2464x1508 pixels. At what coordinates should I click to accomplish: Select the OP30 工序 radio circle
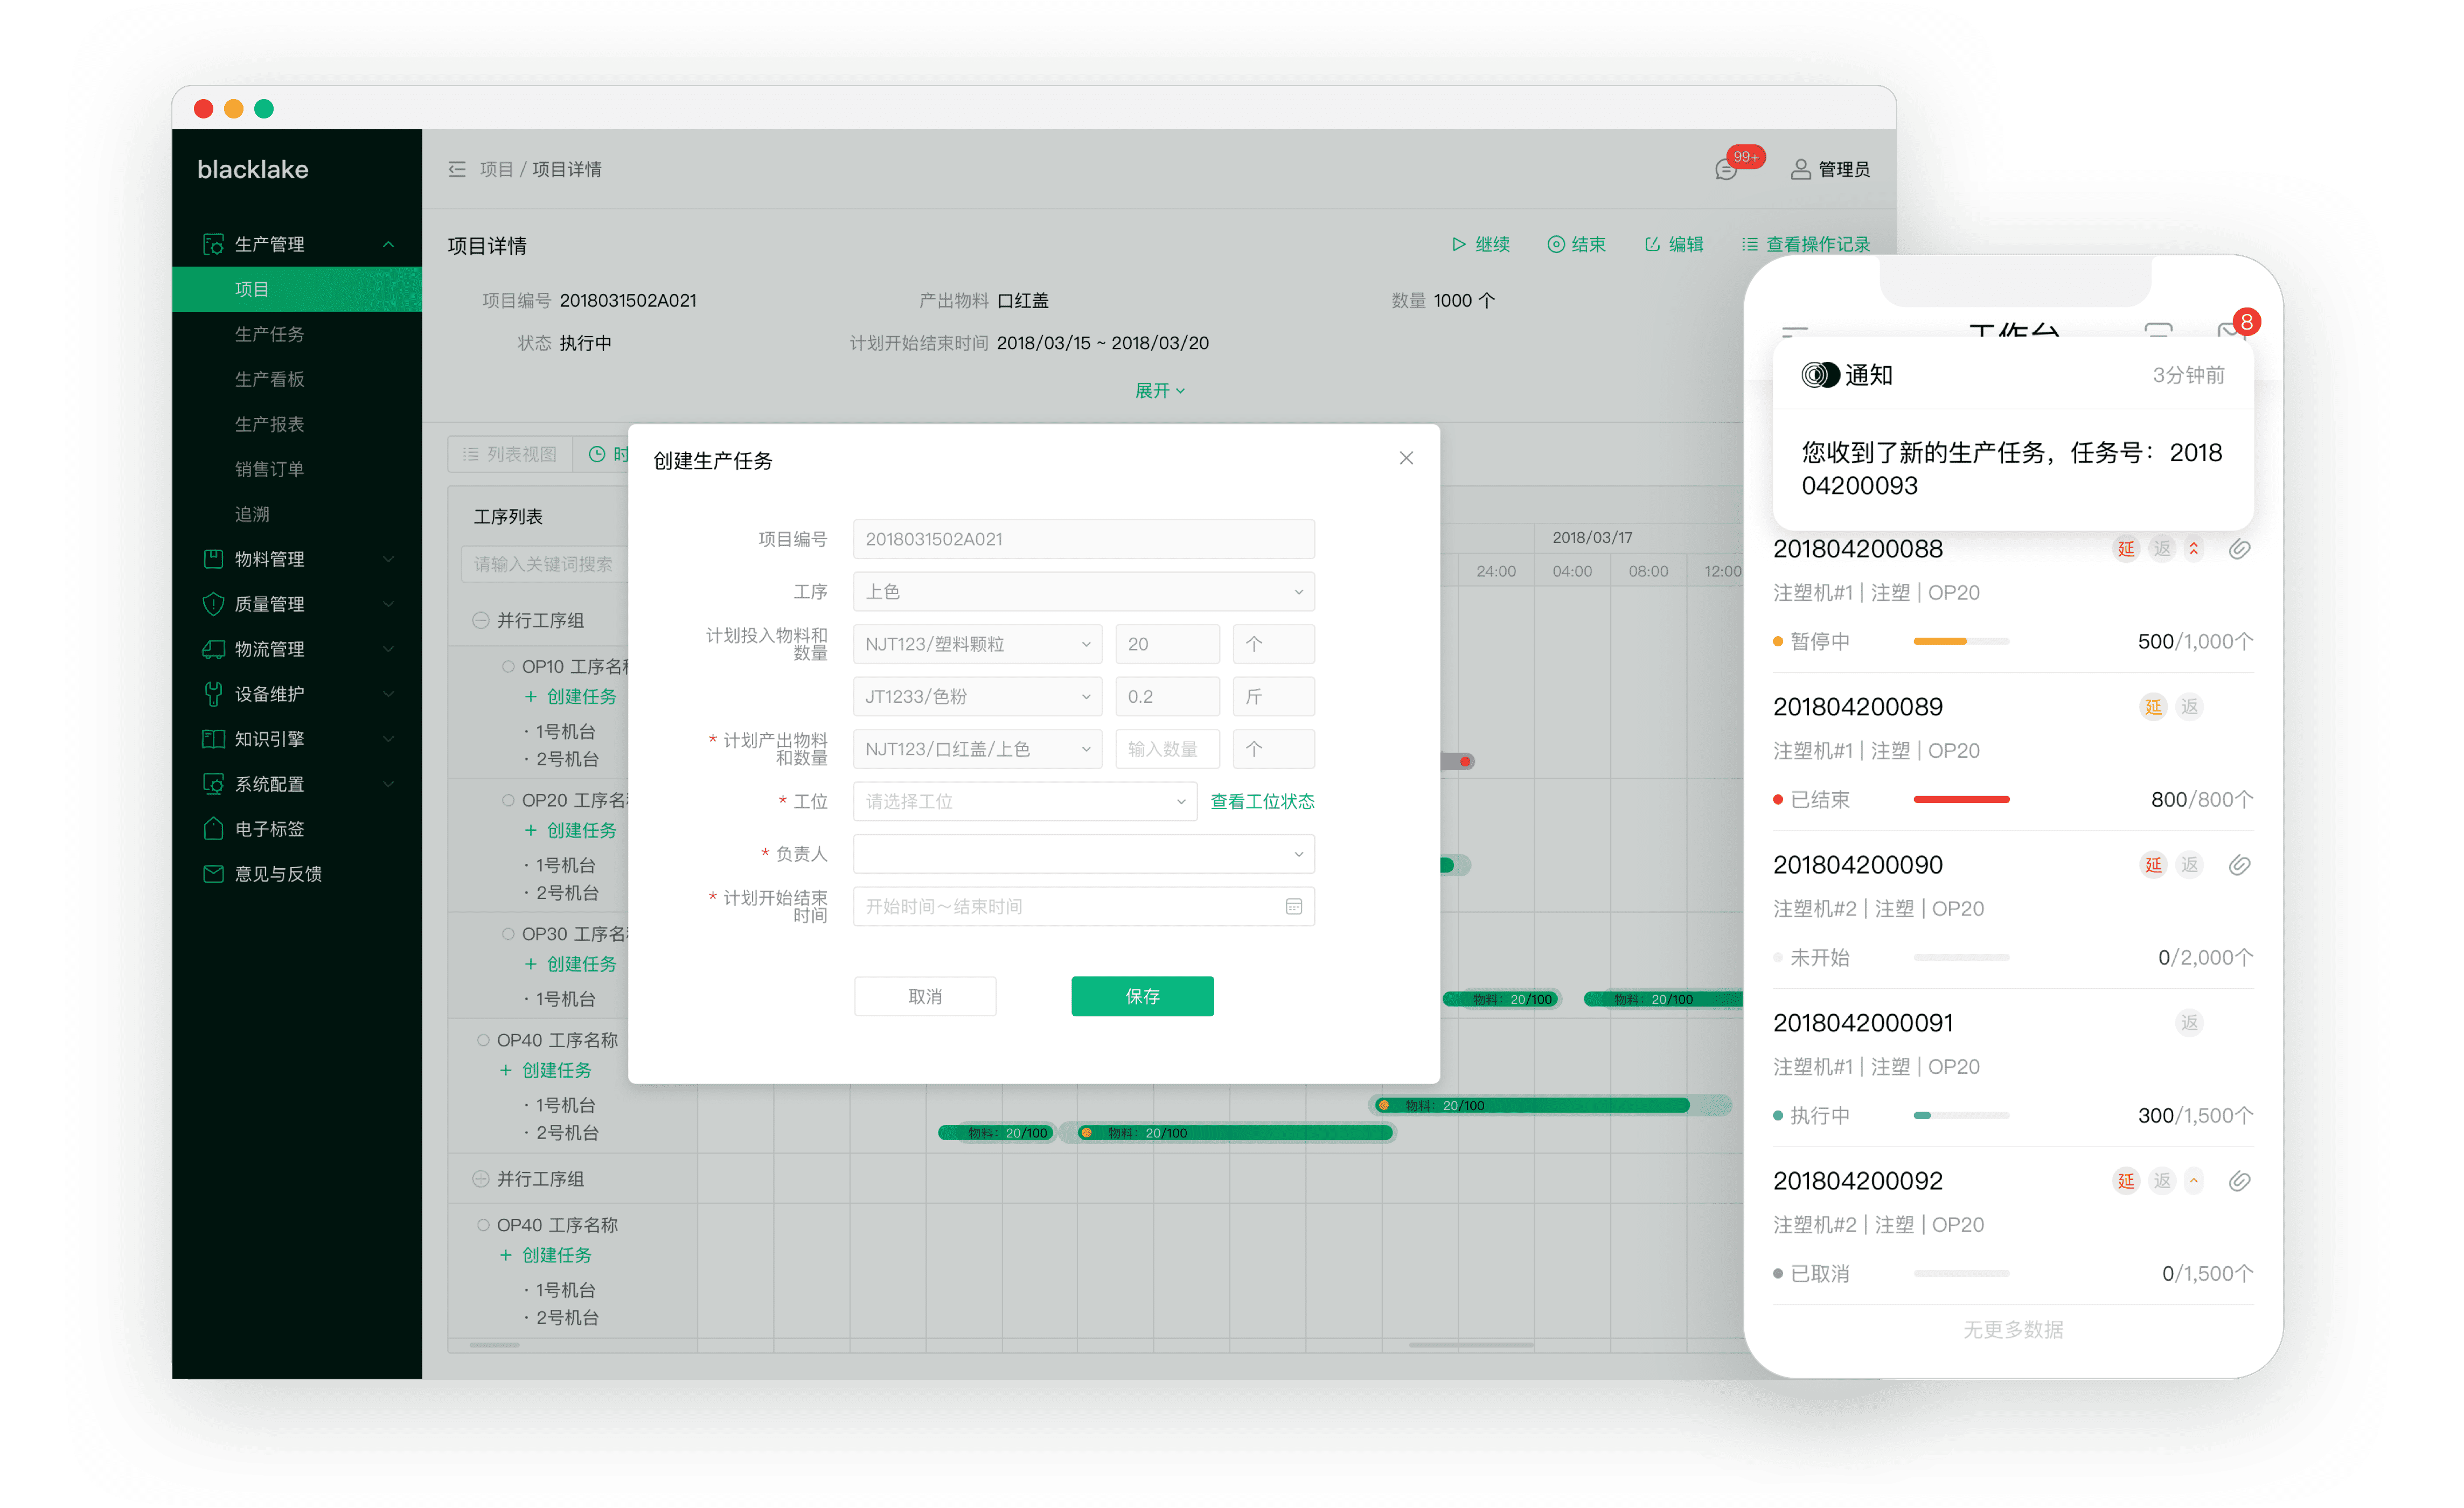(x=508, y=933)
